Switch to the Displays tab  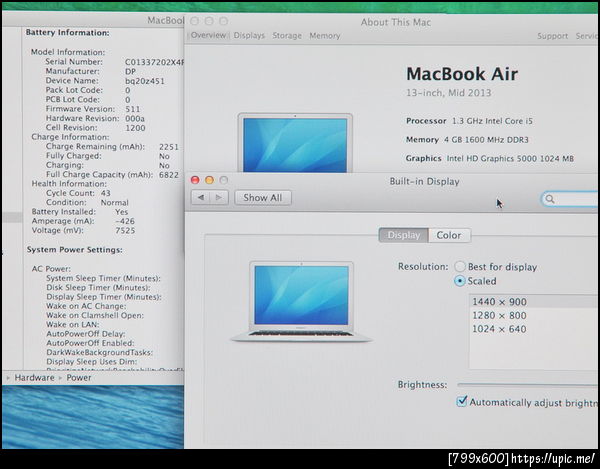click(x=249, y=36)
